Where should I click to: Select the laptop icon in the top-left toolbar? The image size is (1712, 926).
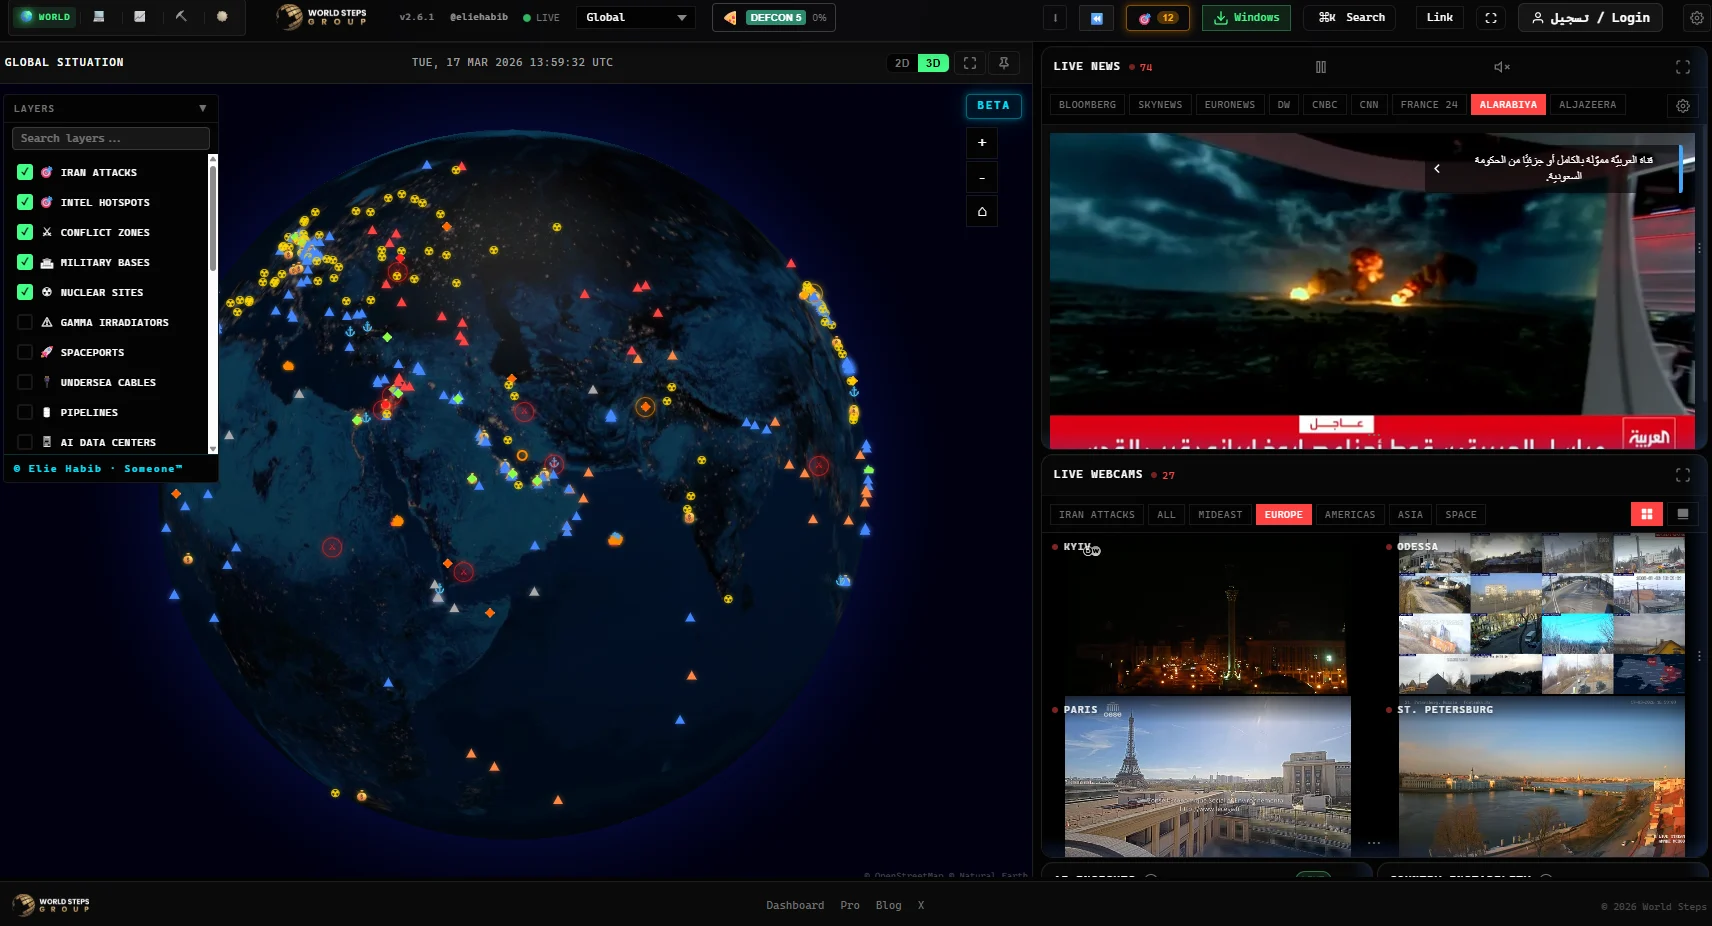pyautogui.click(x=97, y=16)
